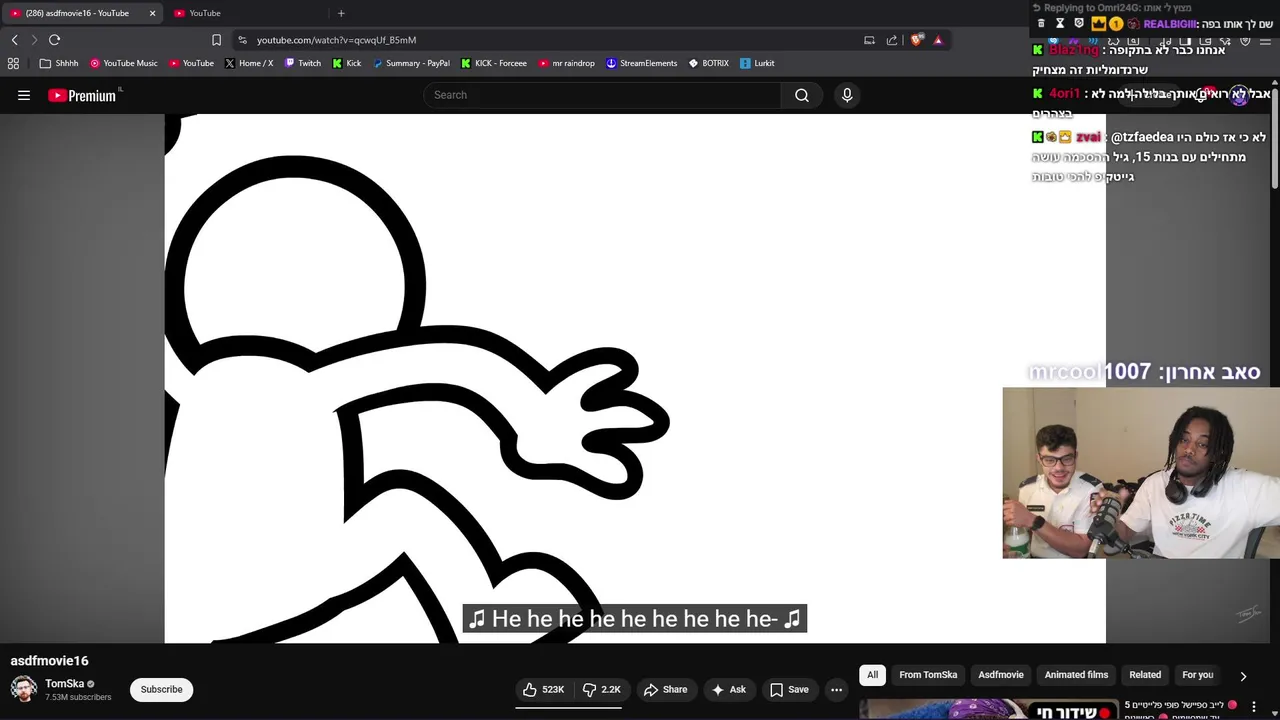This screenshot has height=720, width=1280.
Task: Click the YouTube search magnifier button
Action: [x=802, y=95]
